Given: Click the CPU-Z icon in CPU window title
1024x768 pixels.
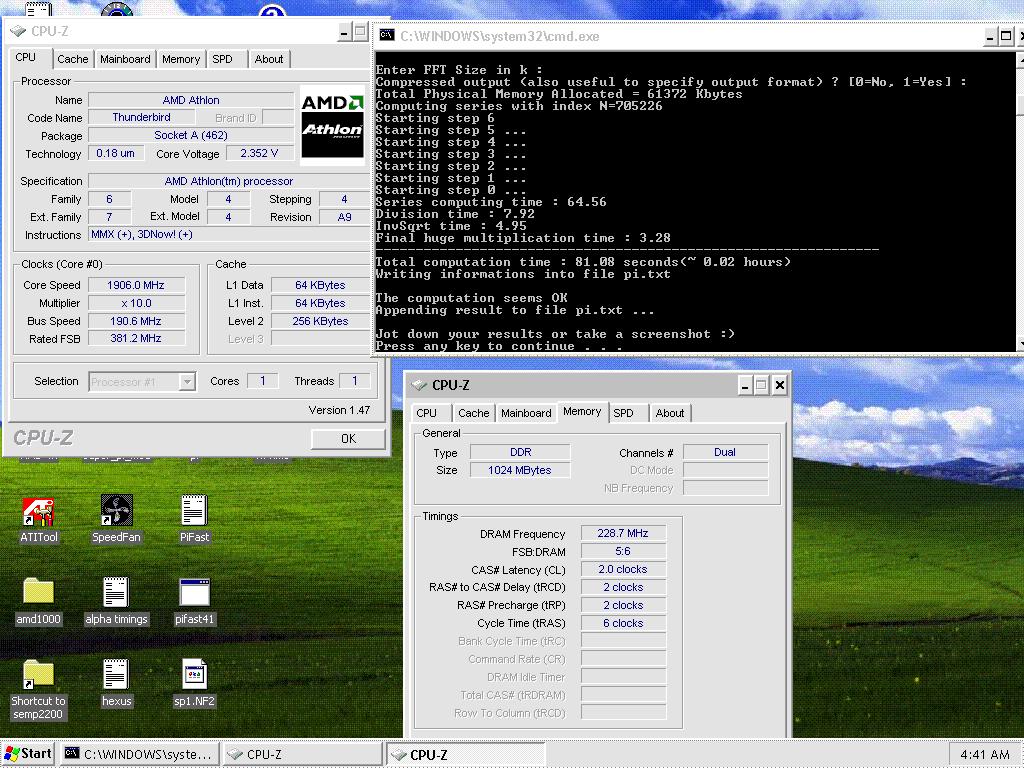Looking at the screenshot, I should [x=18, y=31].
